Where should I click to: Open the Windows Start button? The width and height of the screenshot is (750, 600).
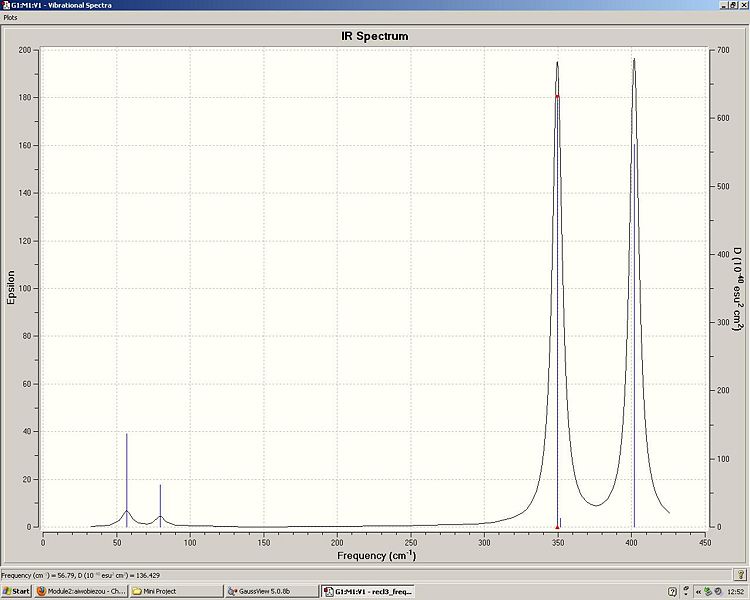click(16, 591)
